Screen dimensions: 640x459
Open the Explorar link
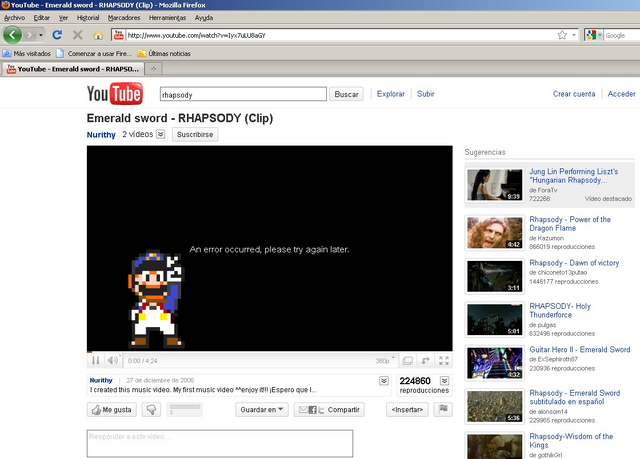point(391,94)
